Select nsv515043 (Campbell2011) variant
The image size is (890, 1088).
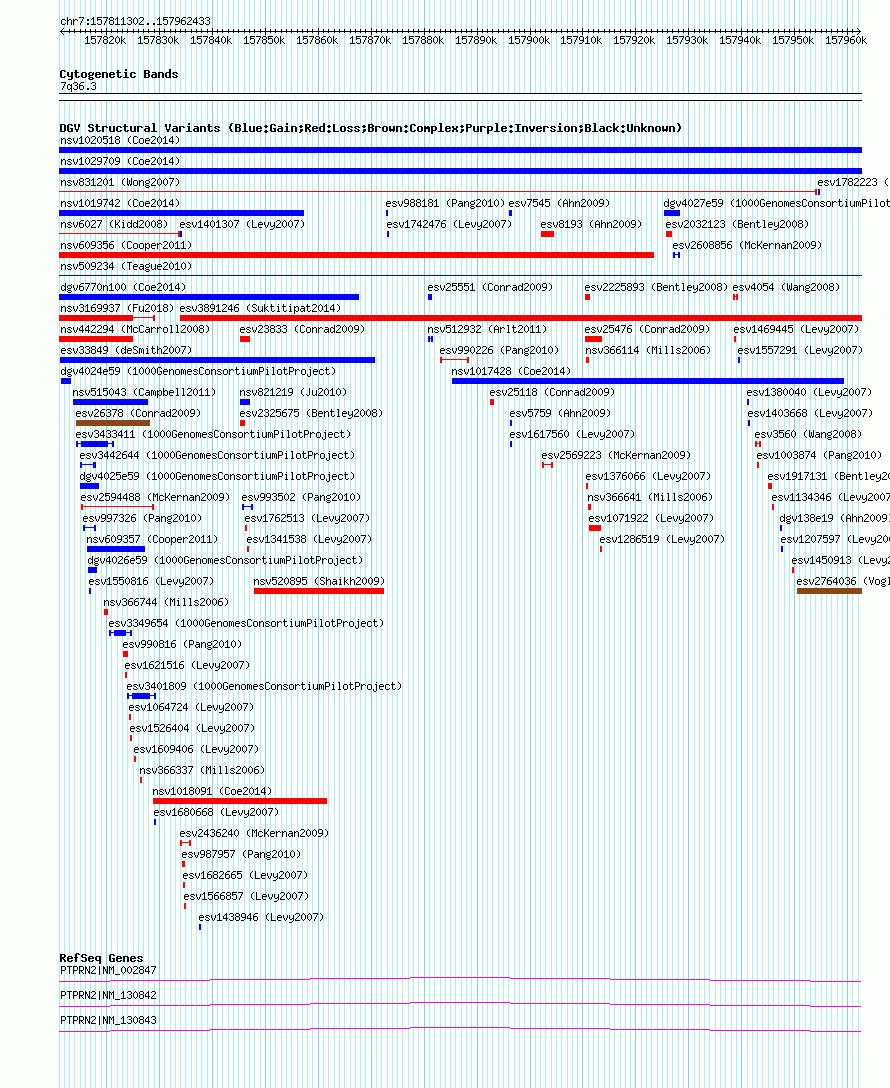(x=144, y=392)
